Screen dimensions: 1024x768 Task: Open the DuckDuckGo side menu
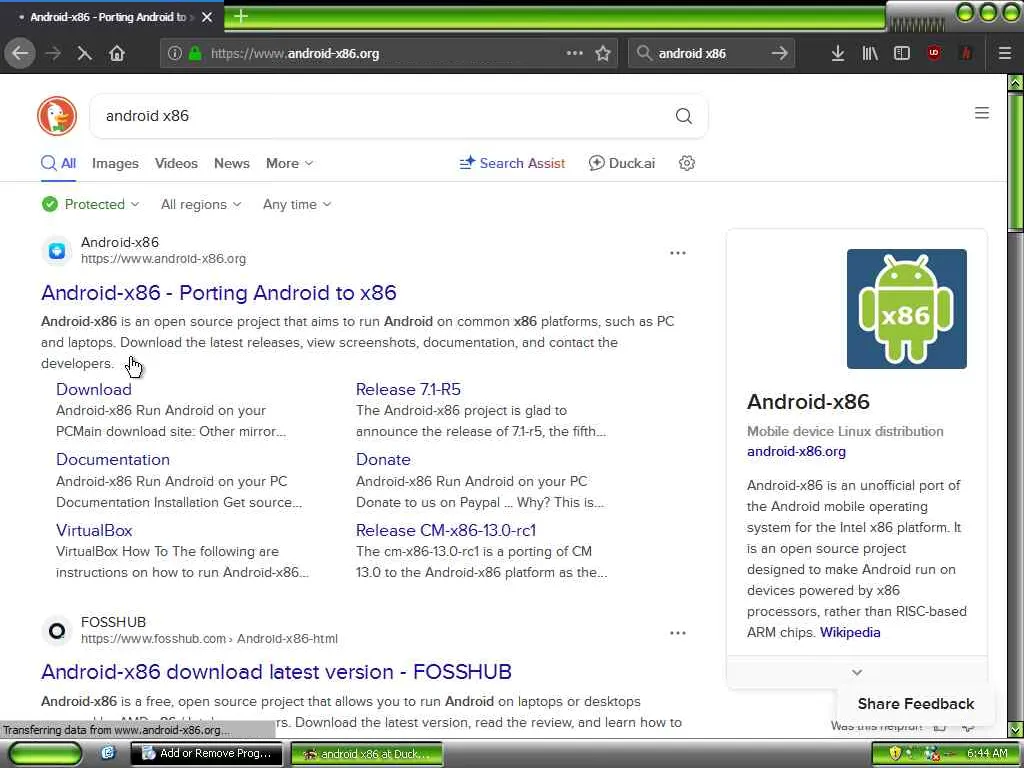(982, 113)
